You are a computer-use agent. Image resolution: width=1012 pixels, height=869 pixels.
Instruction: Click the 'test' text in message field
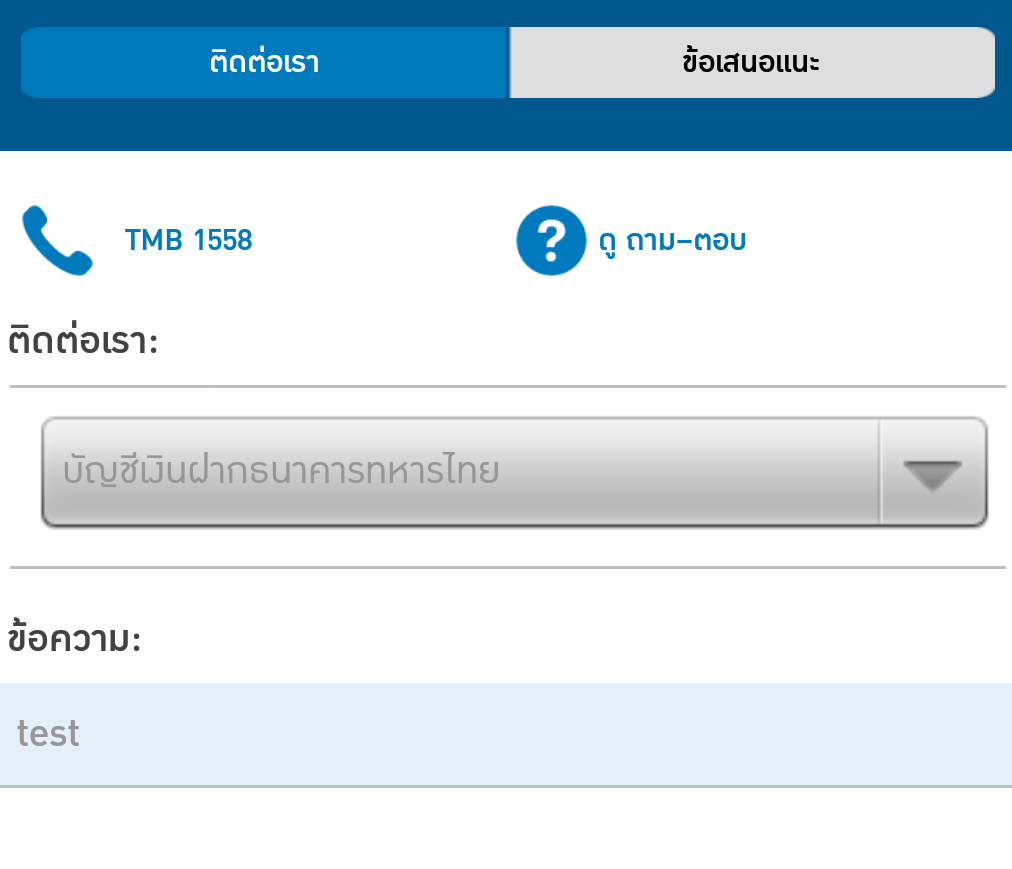[x=48, y=734]
